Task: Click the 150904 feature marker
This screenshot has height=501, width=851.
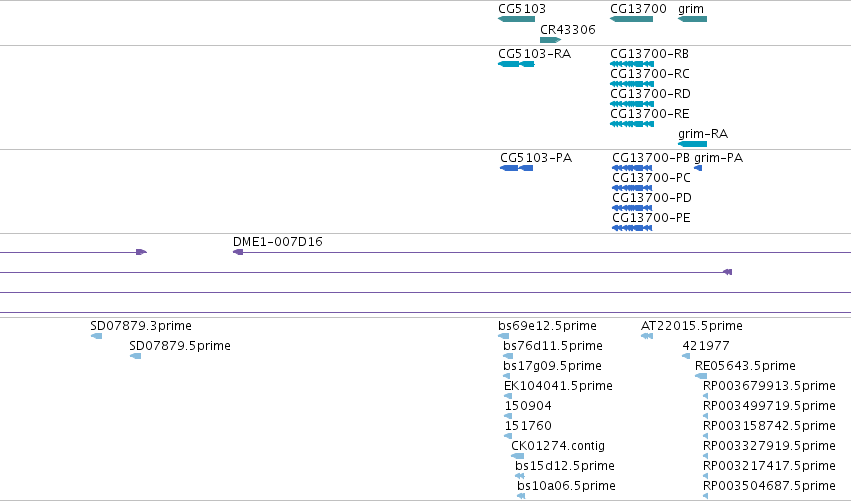Action: [x=508, y=416]
